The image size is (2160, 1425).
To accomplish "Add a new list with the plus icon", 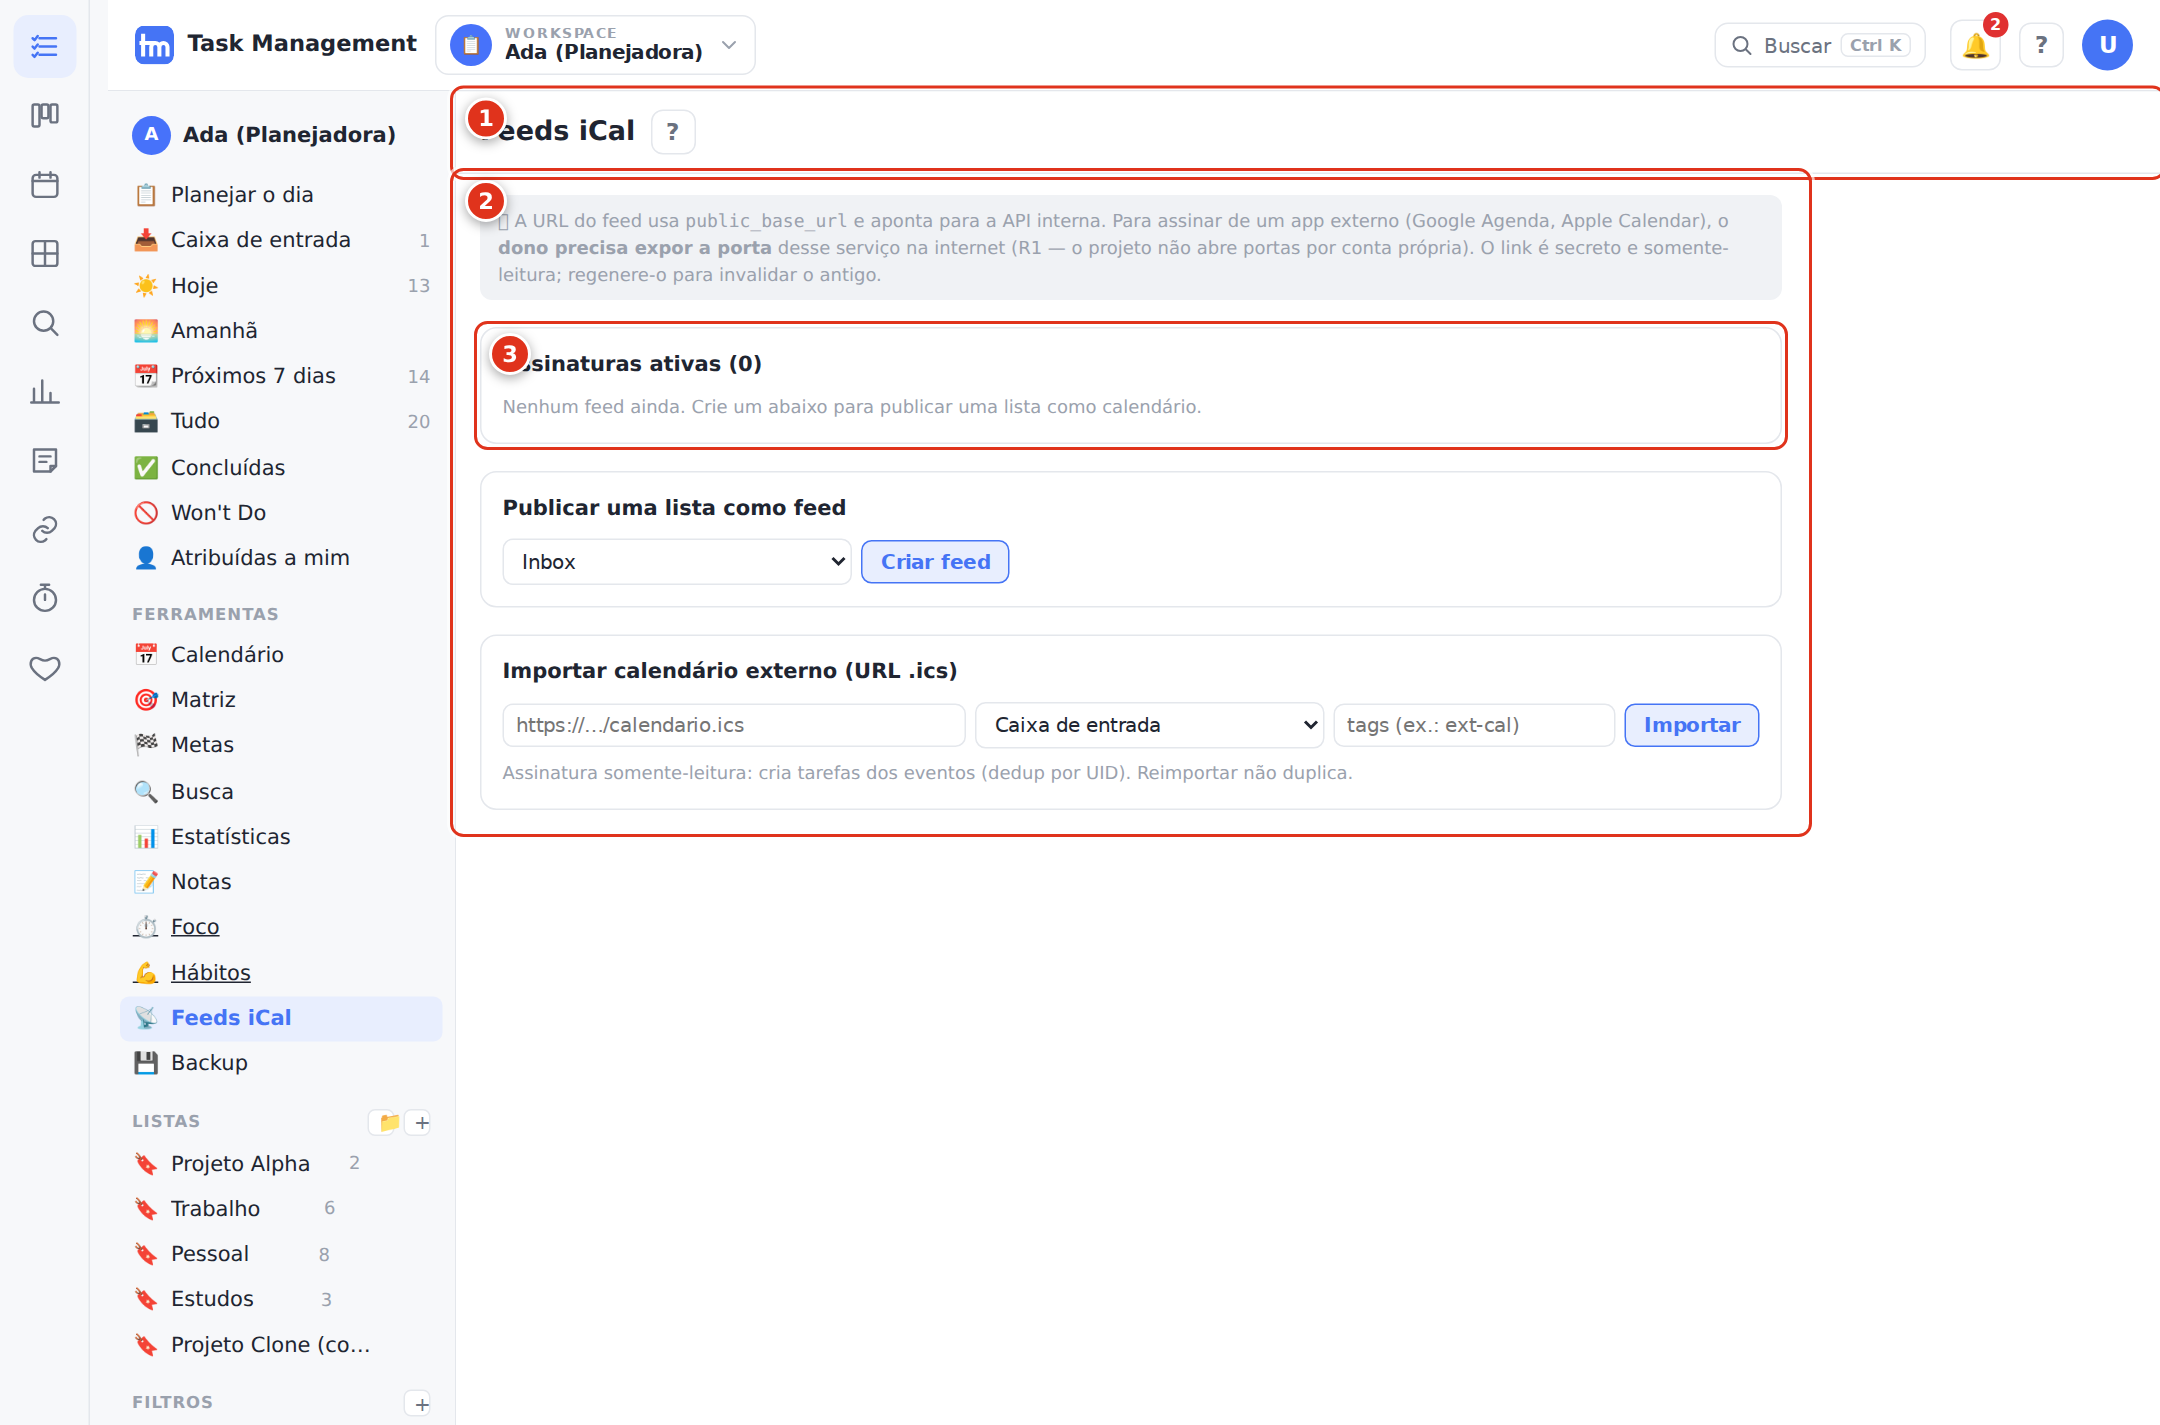I will (x=422, y=1122).
